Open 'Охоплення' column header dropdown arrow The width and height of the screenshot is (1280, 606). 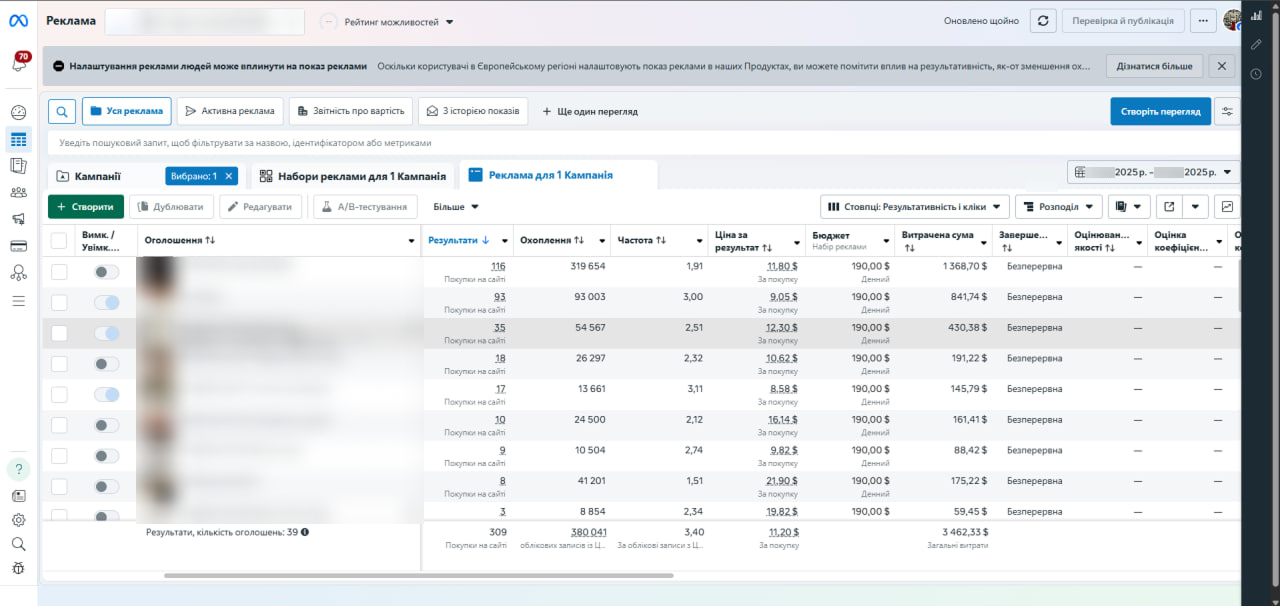(602, 240)
